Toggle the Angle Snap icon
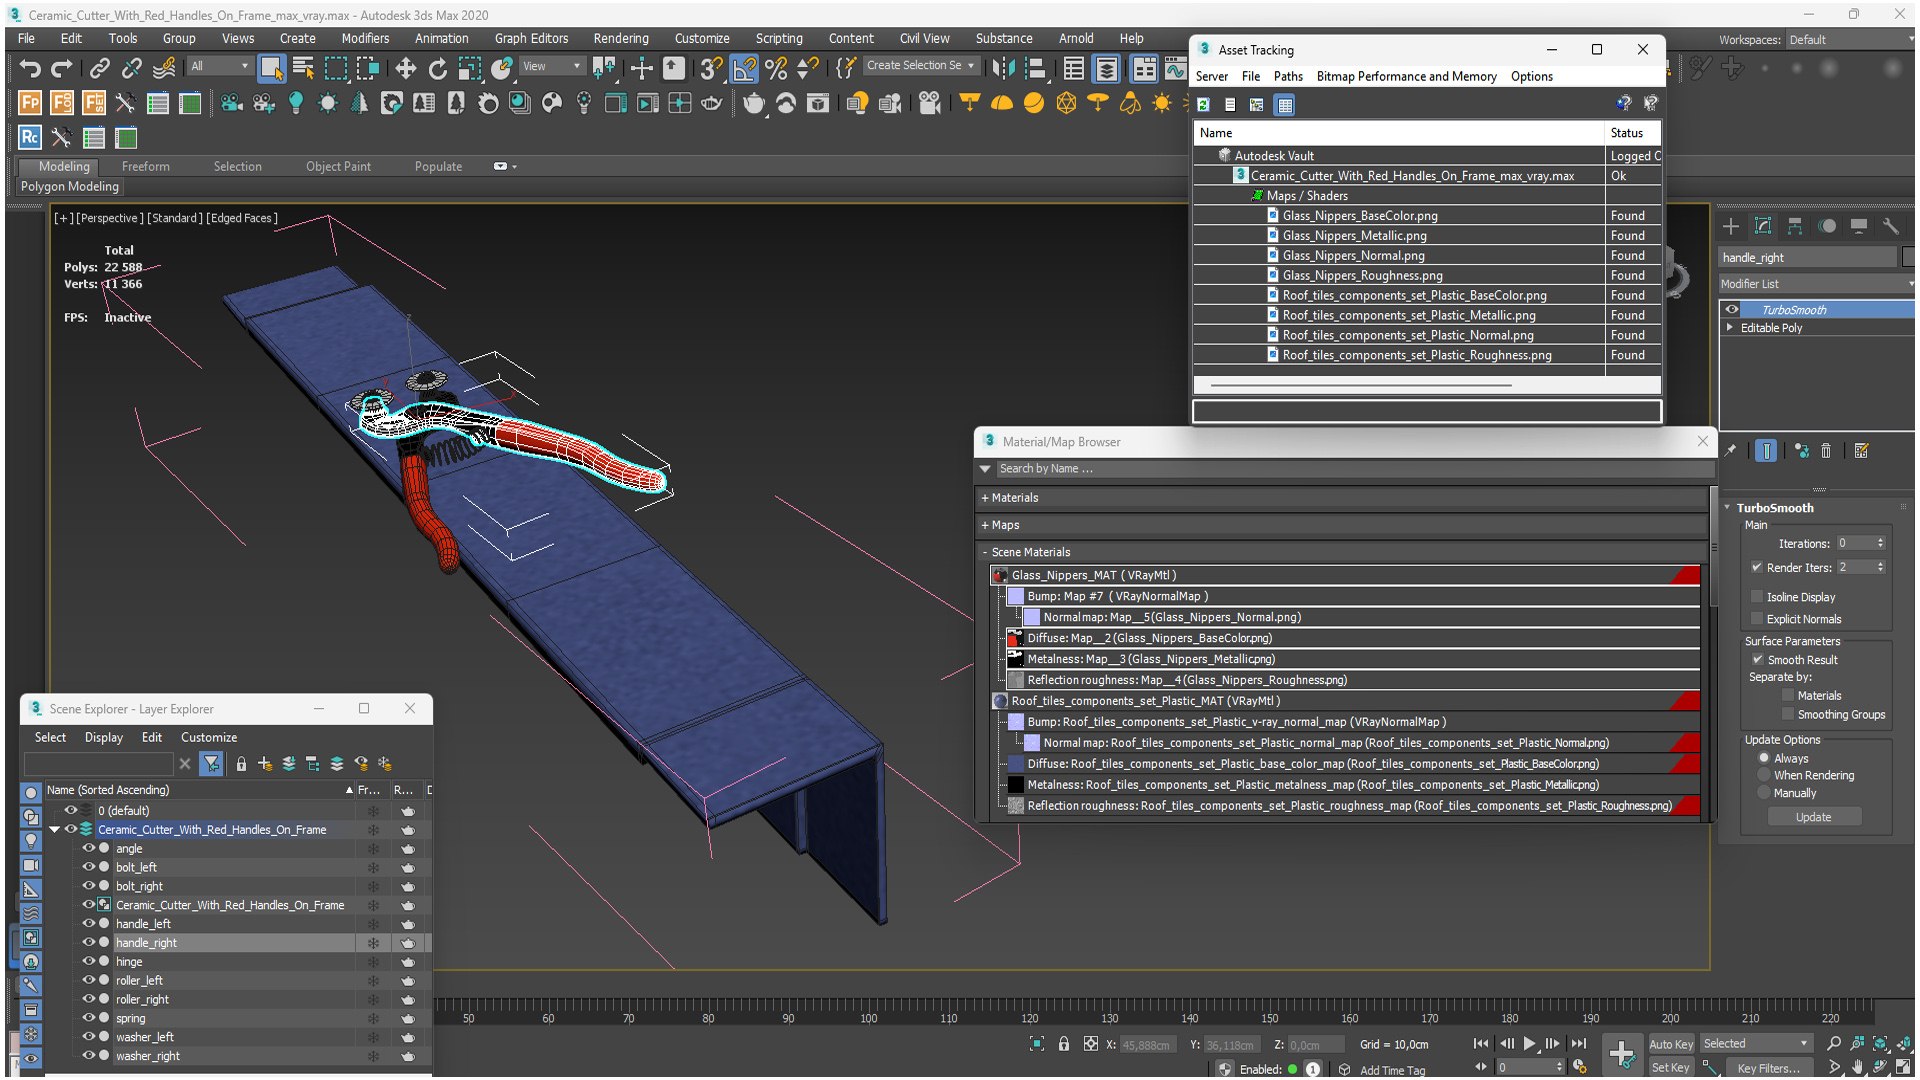The image size is (1920, 1080). (744, 68)
